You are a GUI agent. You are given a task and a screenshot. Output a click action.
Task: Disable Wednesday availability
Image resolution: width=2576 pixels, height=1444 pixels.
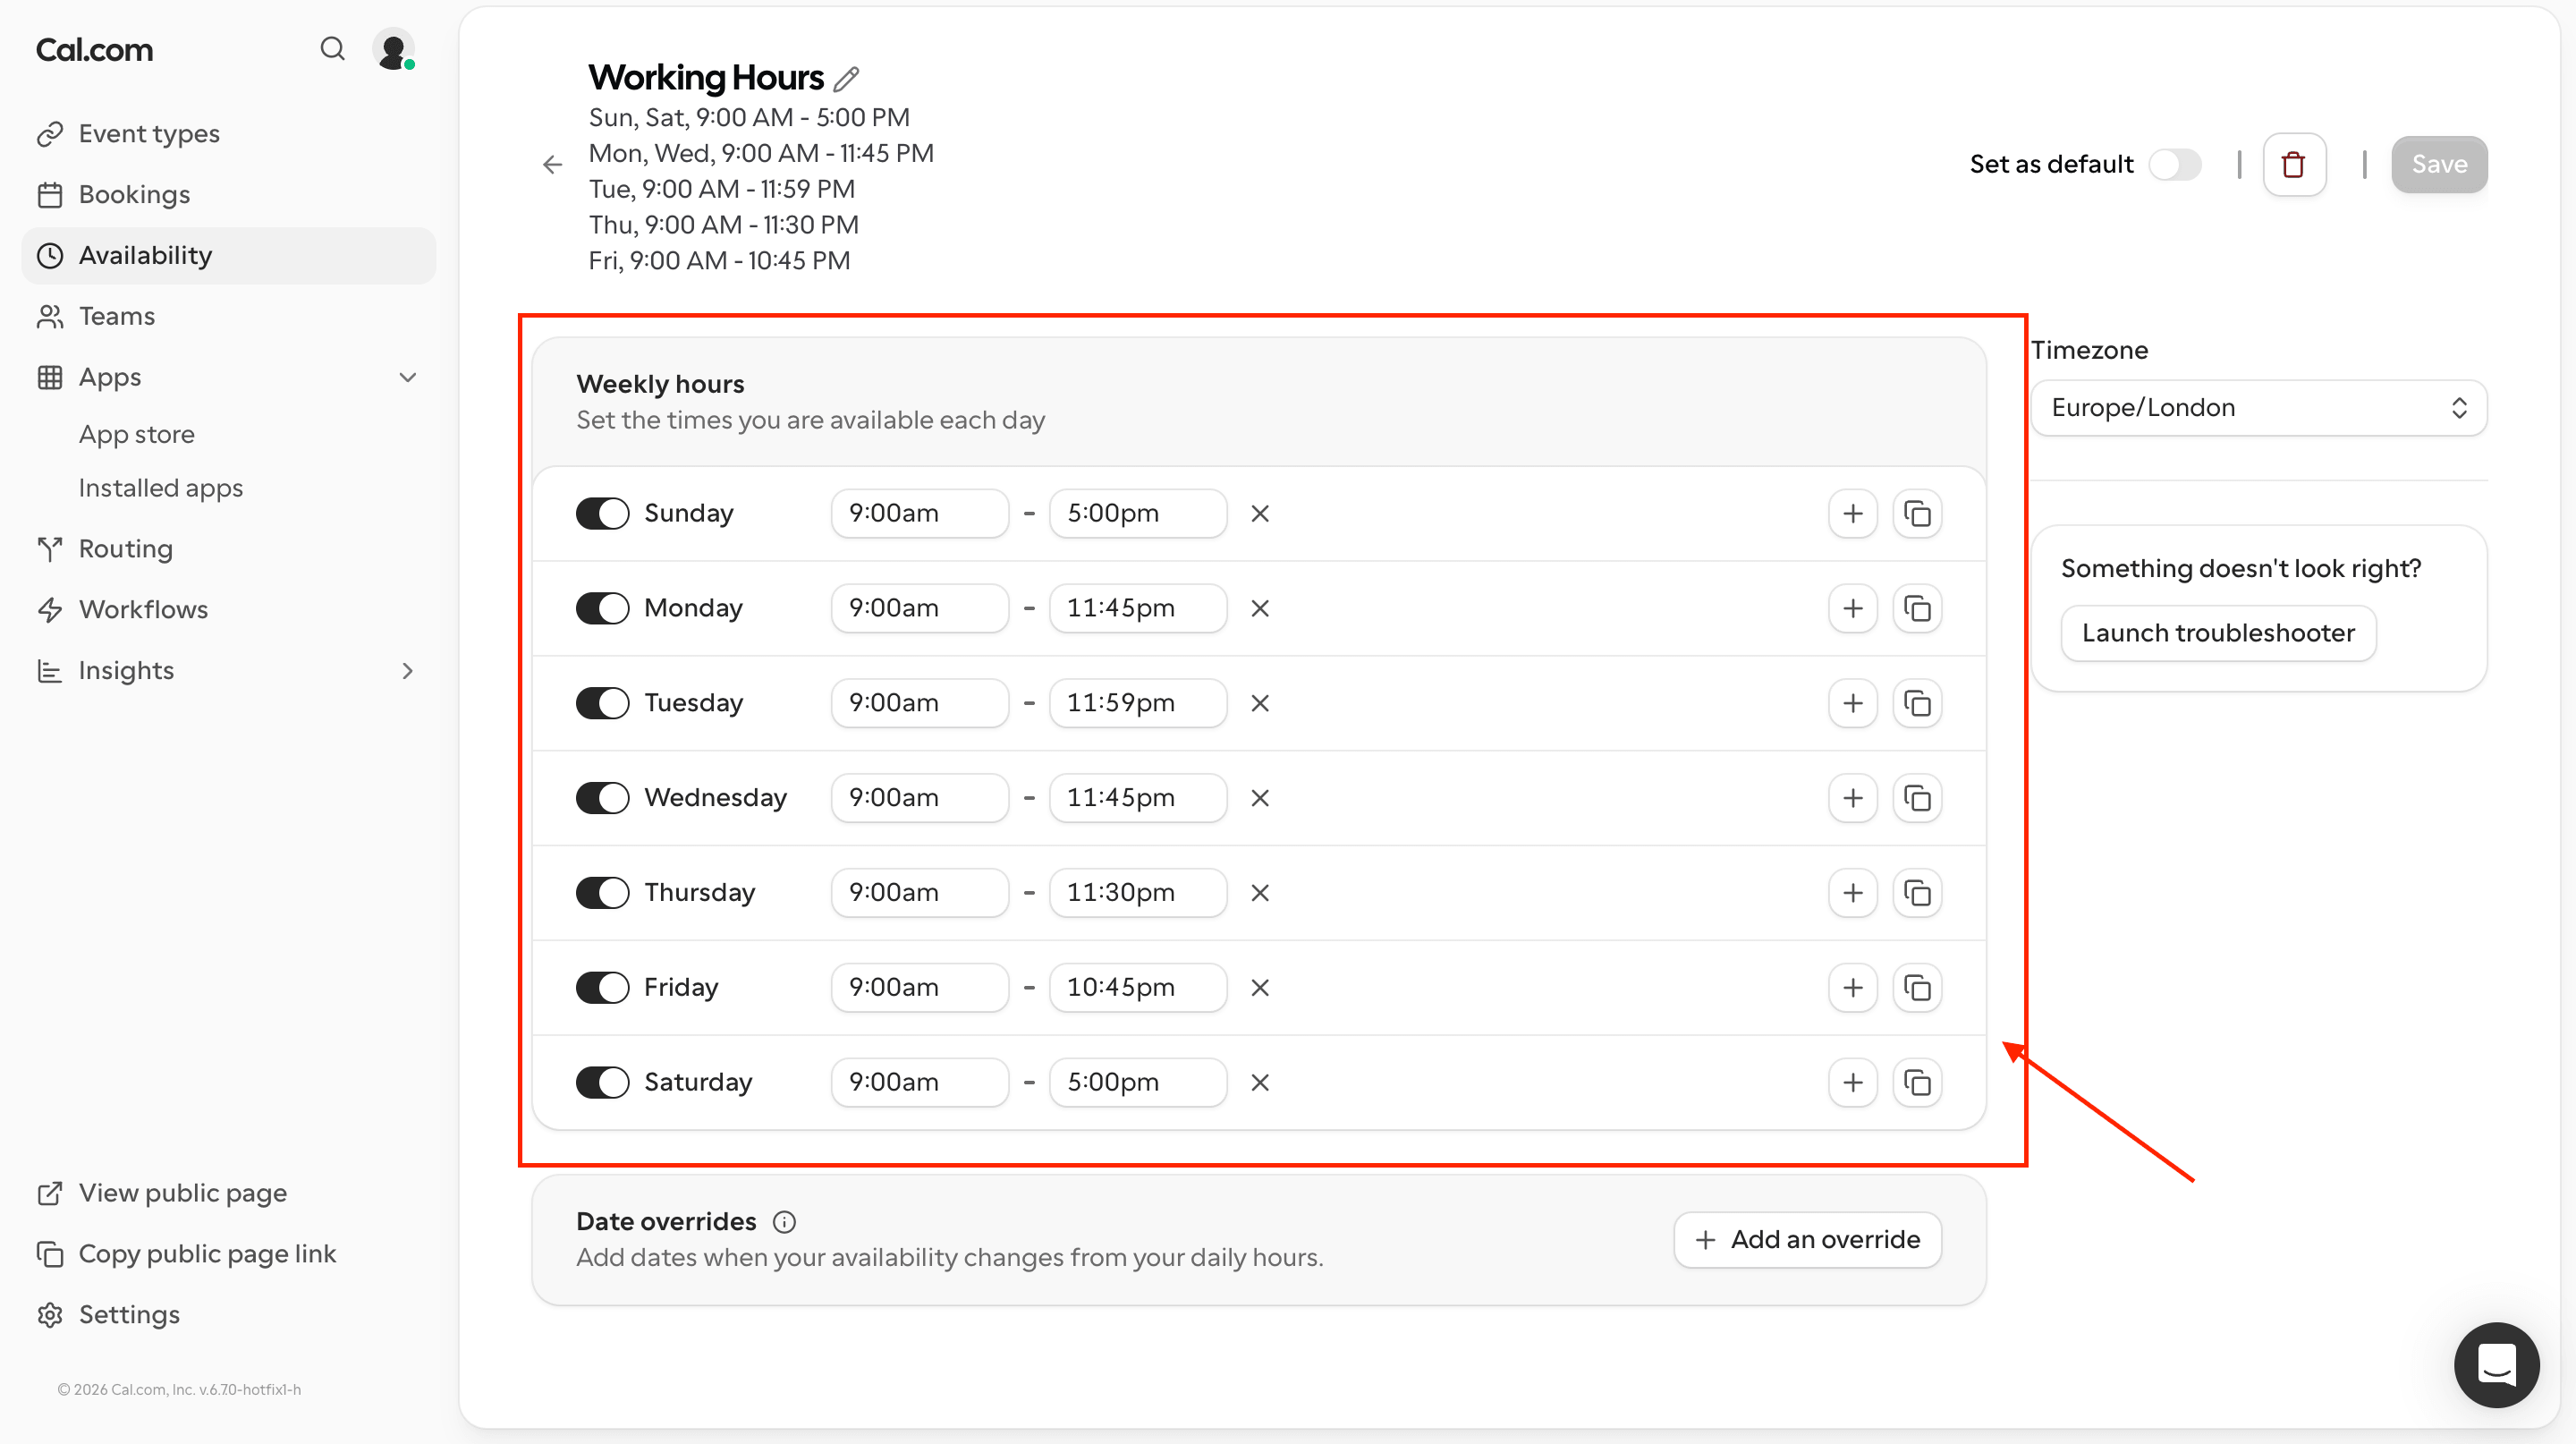[602, 798]
